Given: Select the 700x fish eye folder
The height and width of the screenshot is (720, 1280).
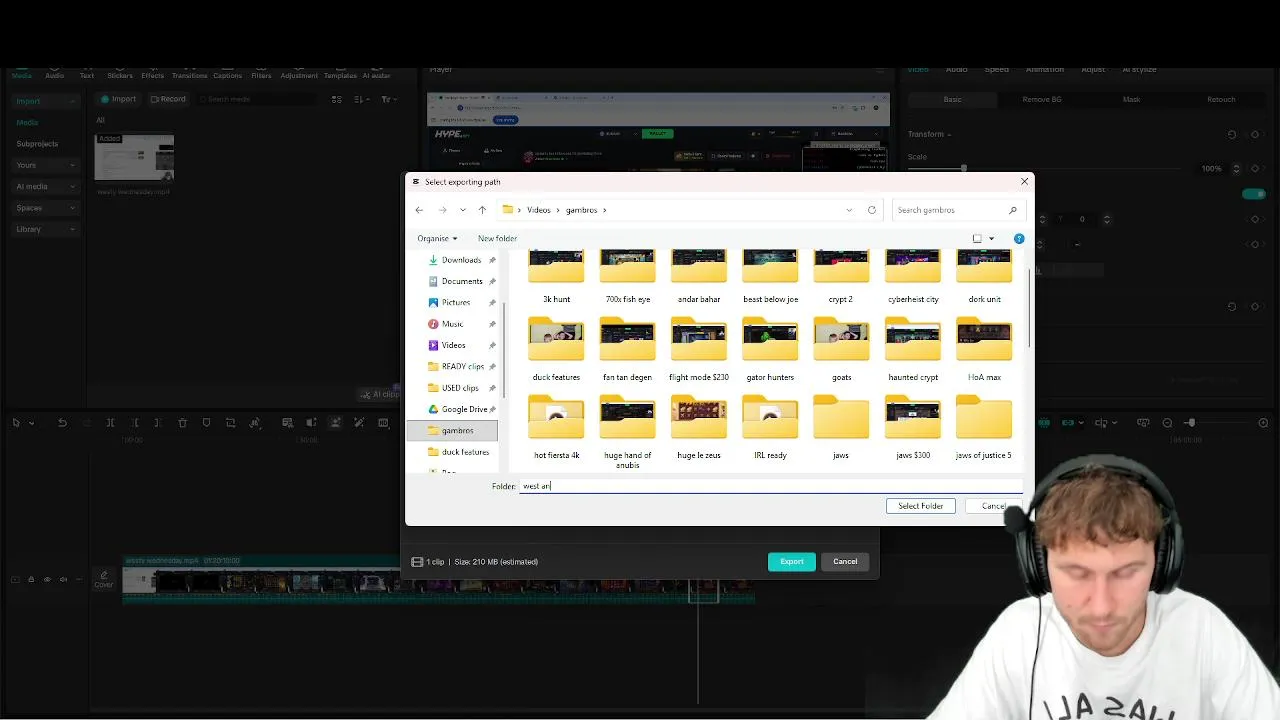Looking at the screenshot, I should (x=627, y=277).
